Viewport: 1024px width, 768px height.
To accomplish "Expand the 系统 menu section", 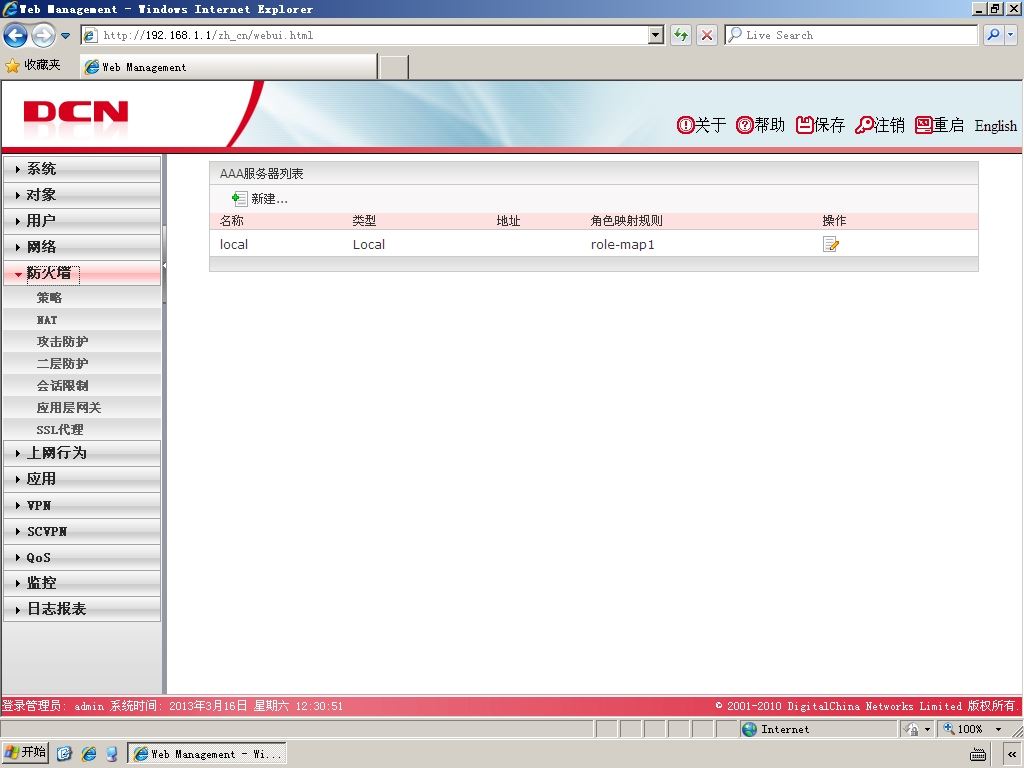I will [x=82, y=168].
